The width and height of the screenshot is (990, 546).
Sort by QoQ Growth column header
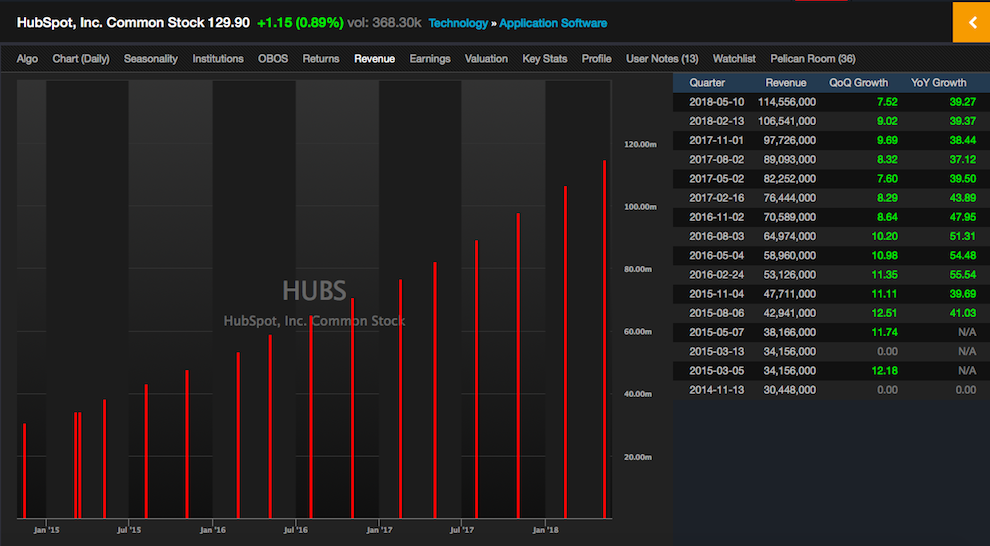click(859, 83)
